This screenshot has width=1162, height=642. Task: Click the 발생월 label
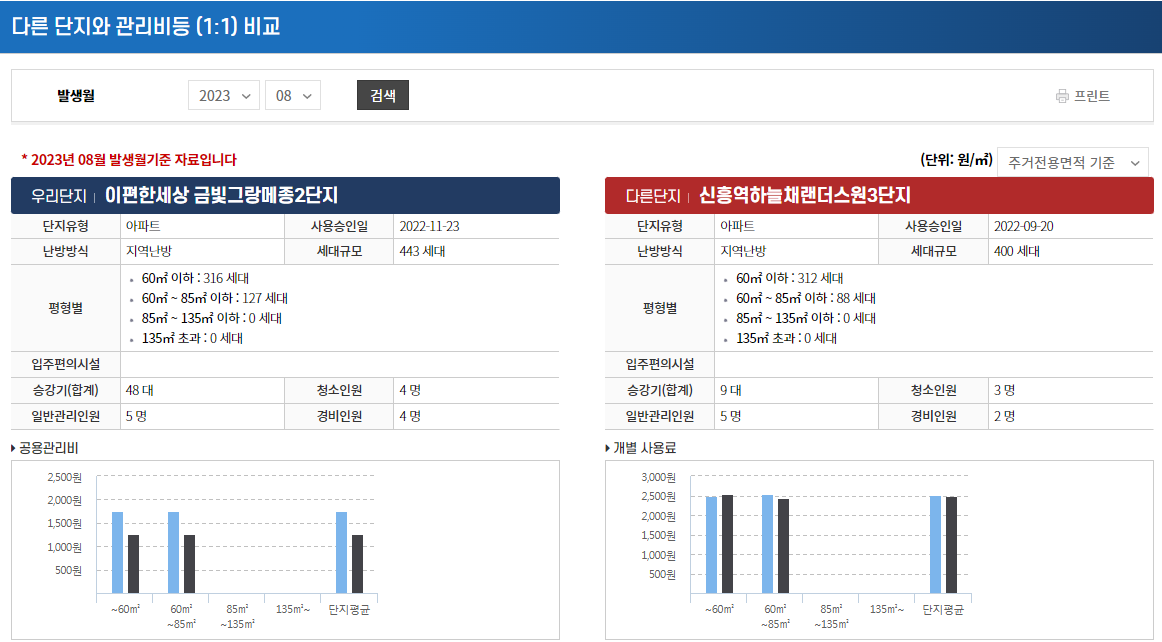pos(76,96)
